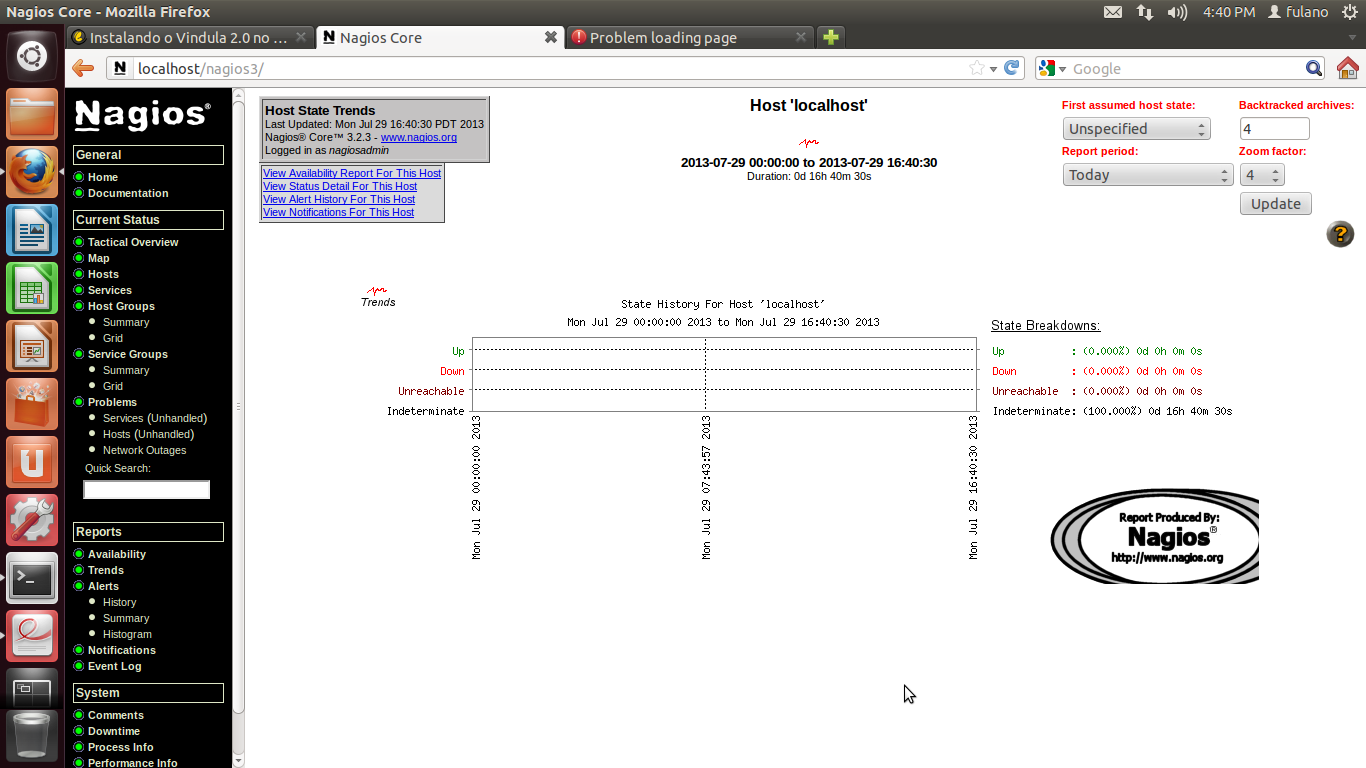The image size is (1366, 768).
Task: Open Process Info in sidebar
Action: pyautogui.click(x=121, y=747)
